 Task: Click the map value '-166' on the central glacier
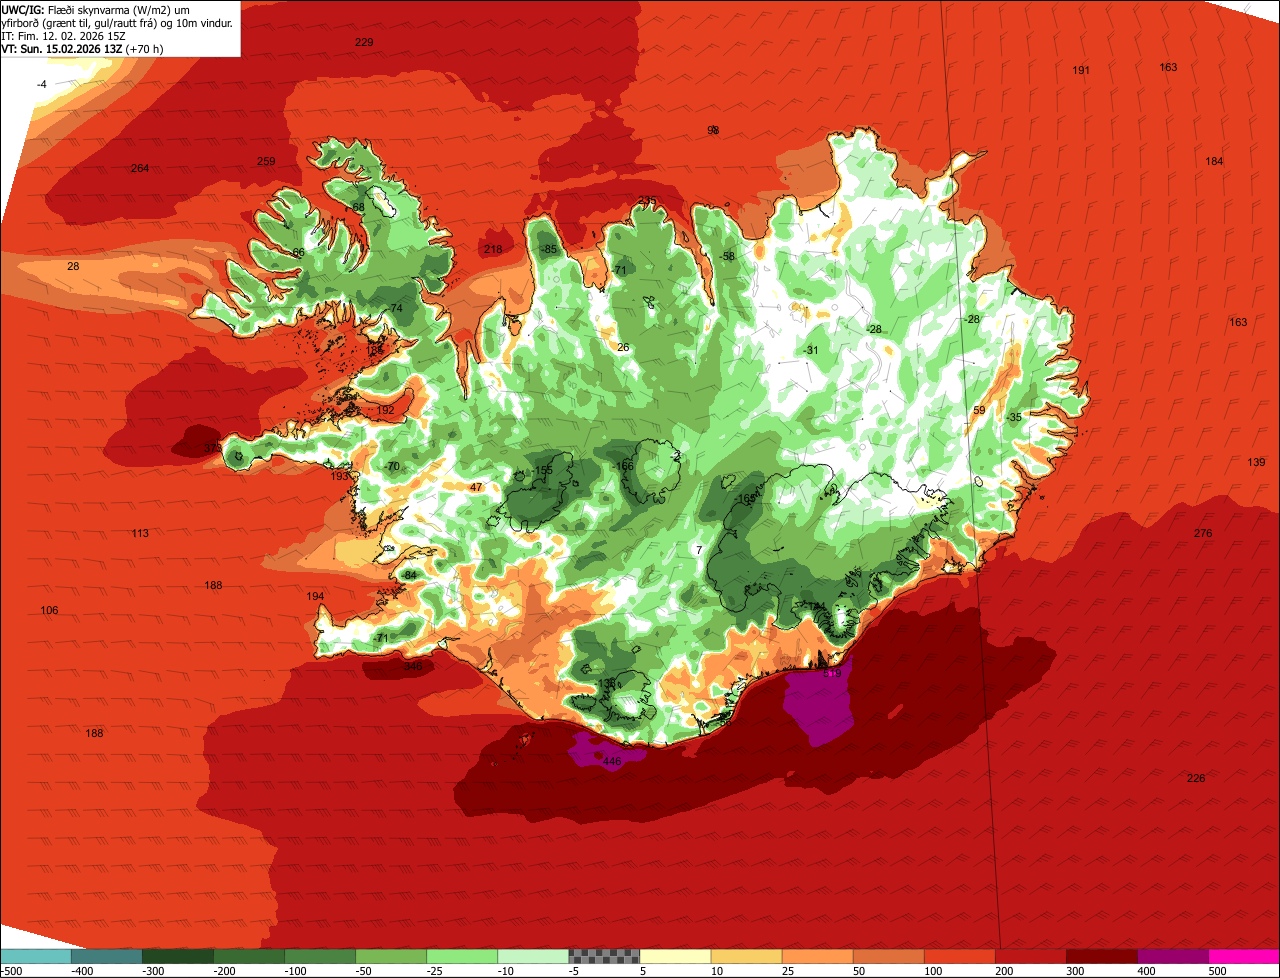click(x=623, y=466)
